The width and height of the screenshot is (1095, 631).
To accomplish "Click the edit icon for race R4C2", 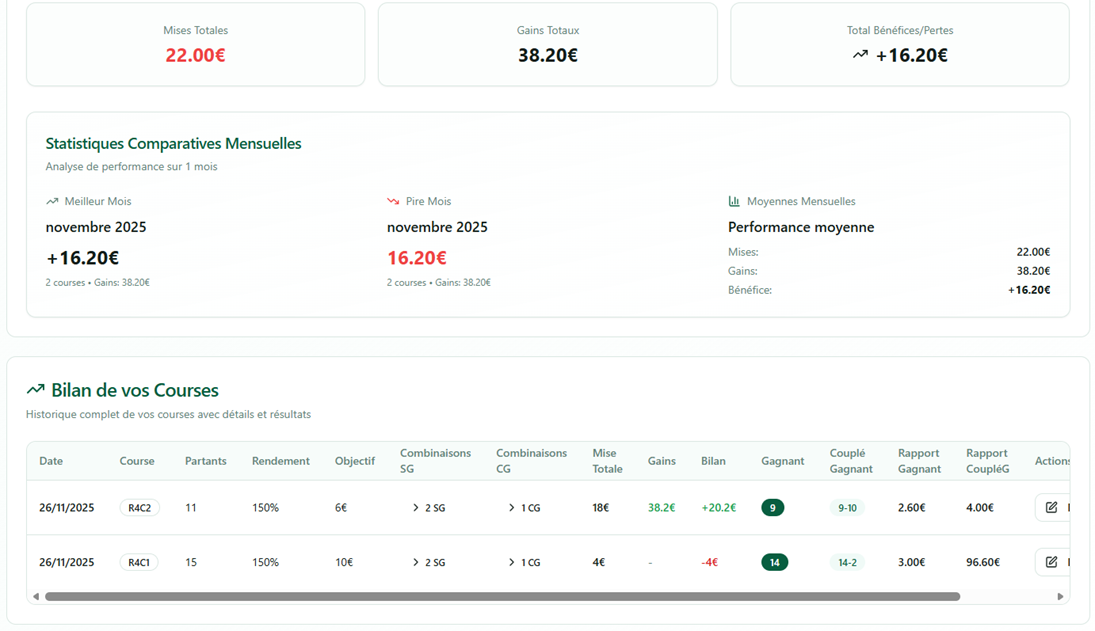I will (1051, 508).
